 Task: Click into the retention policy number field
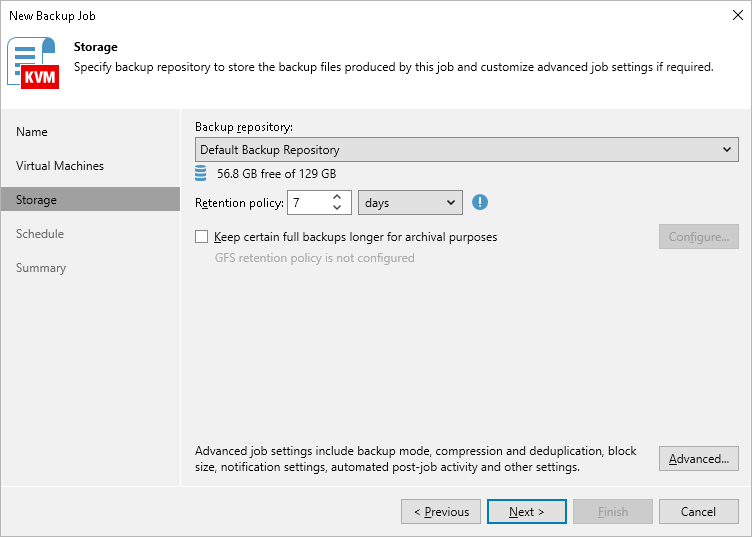[309, 203]
